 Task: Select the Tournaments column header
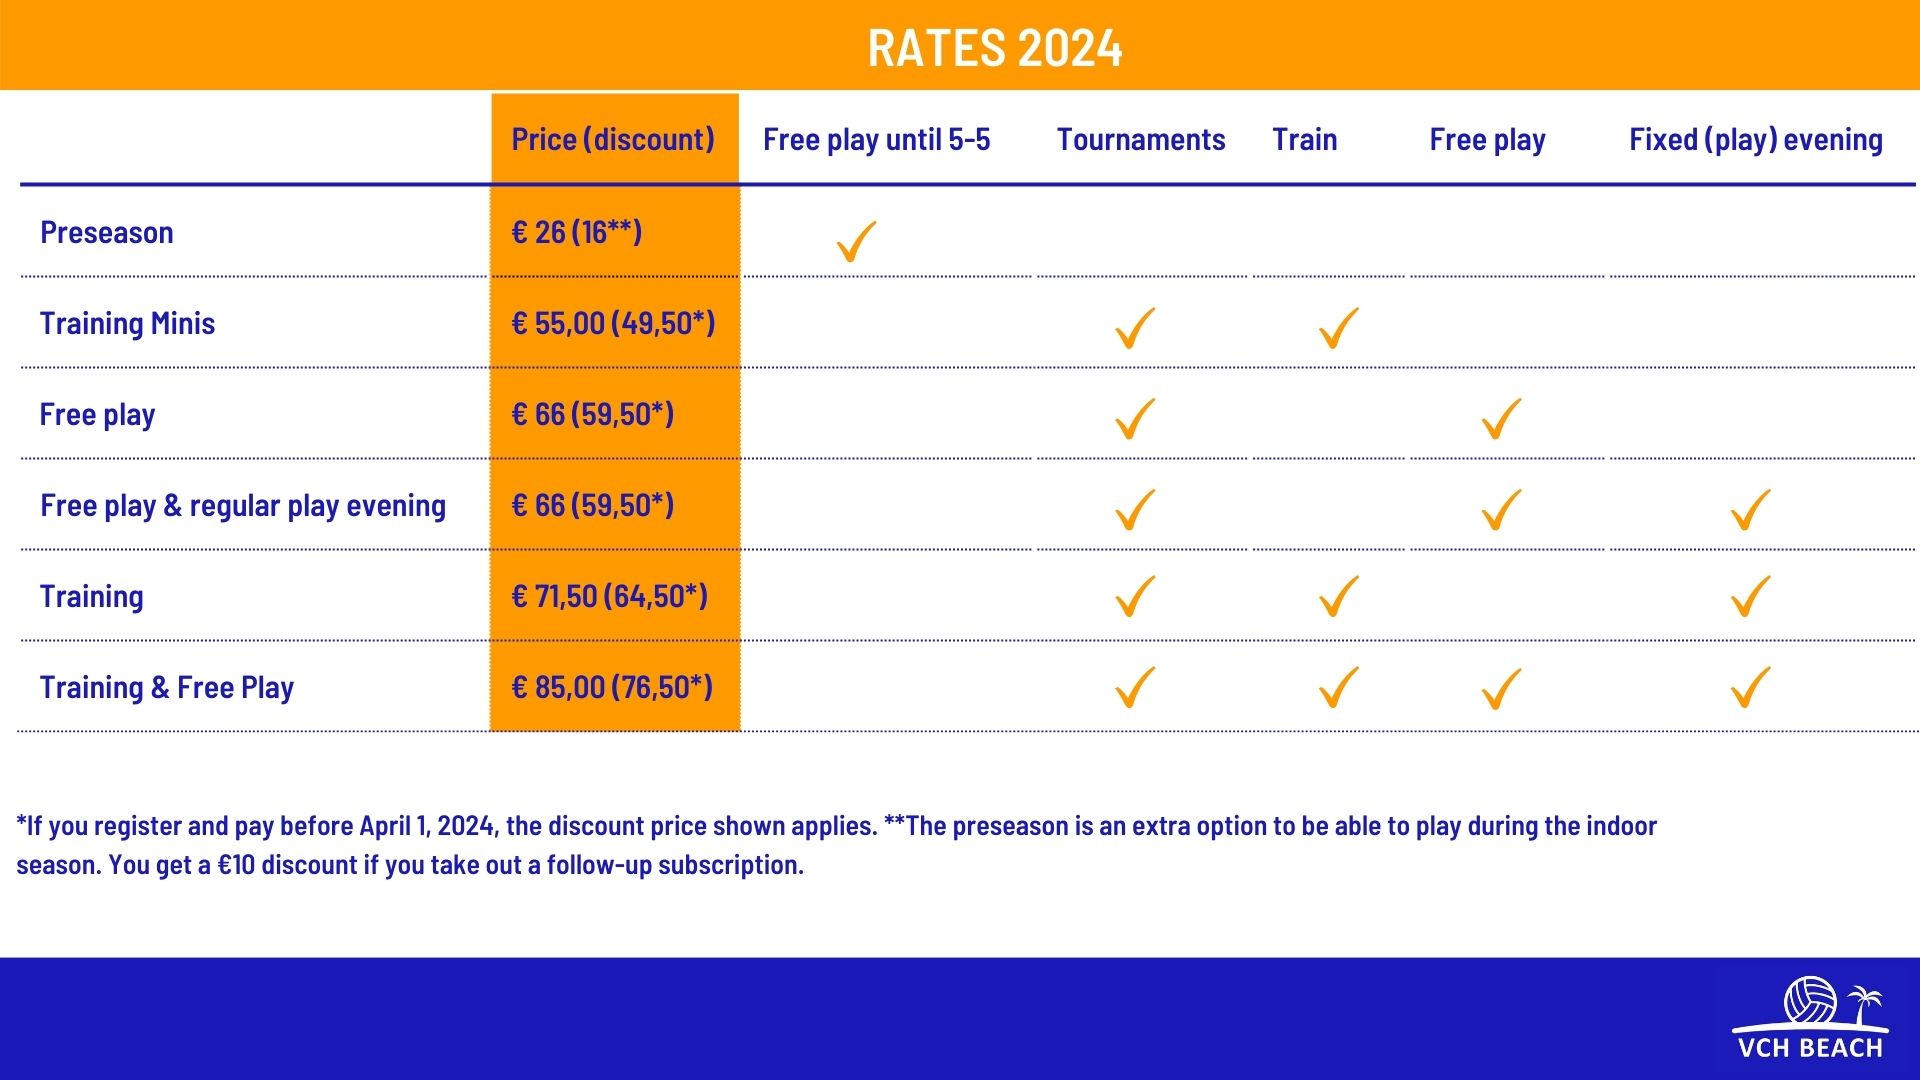pos(1140,139)
